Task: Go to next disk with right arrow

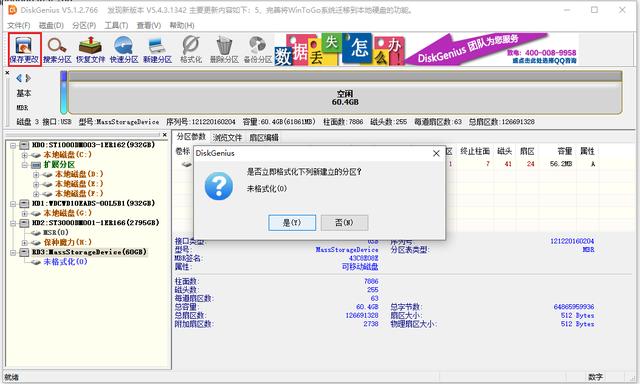Action: click(x=28, y=78)
